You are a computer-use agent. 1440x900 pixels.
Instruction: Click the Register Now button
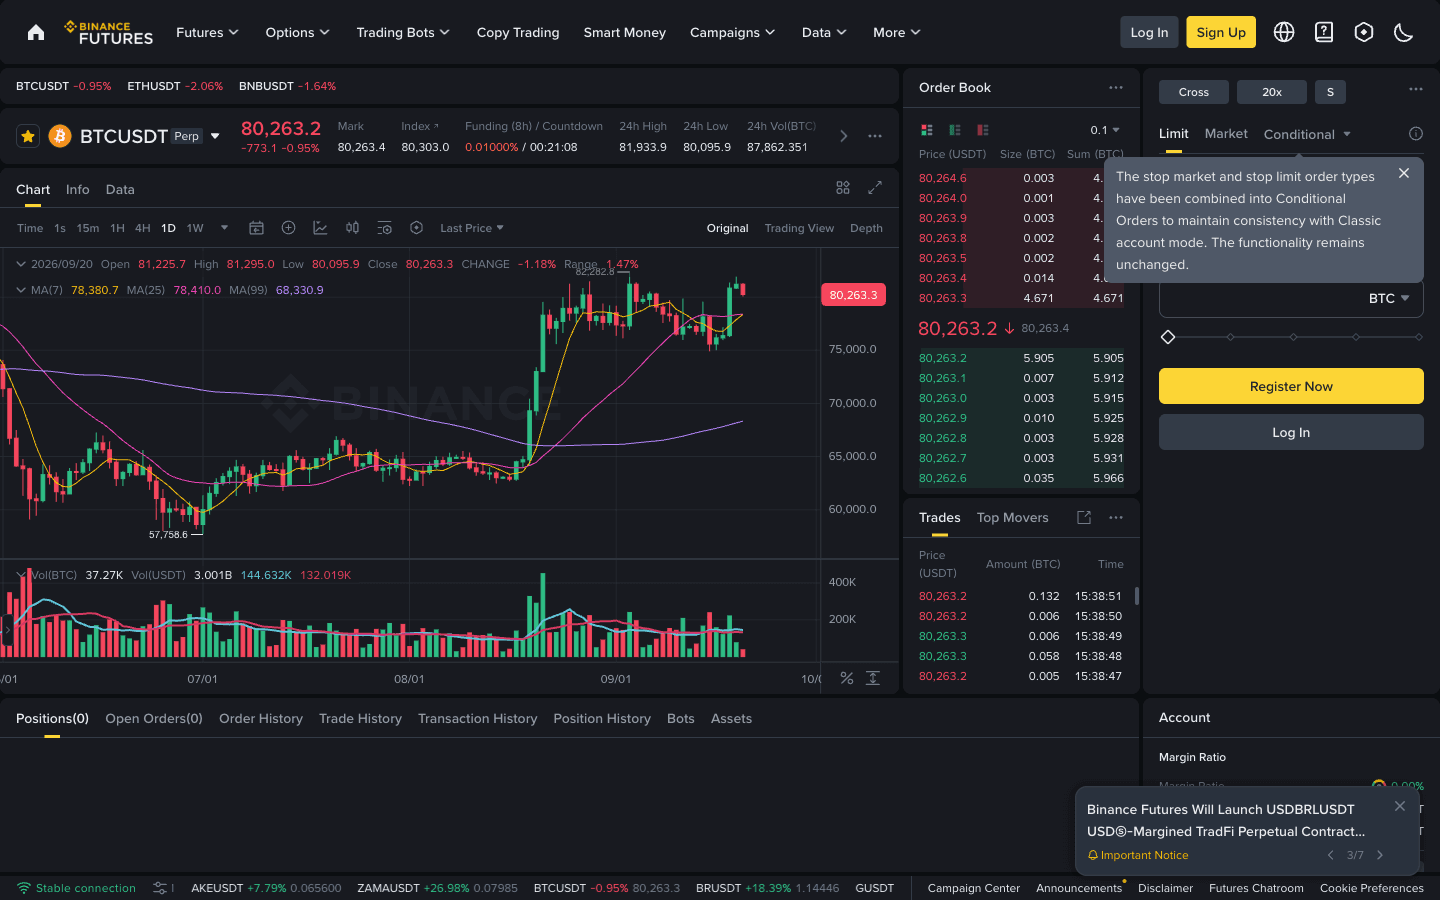pyautogui.click(x=1291, y=386)
